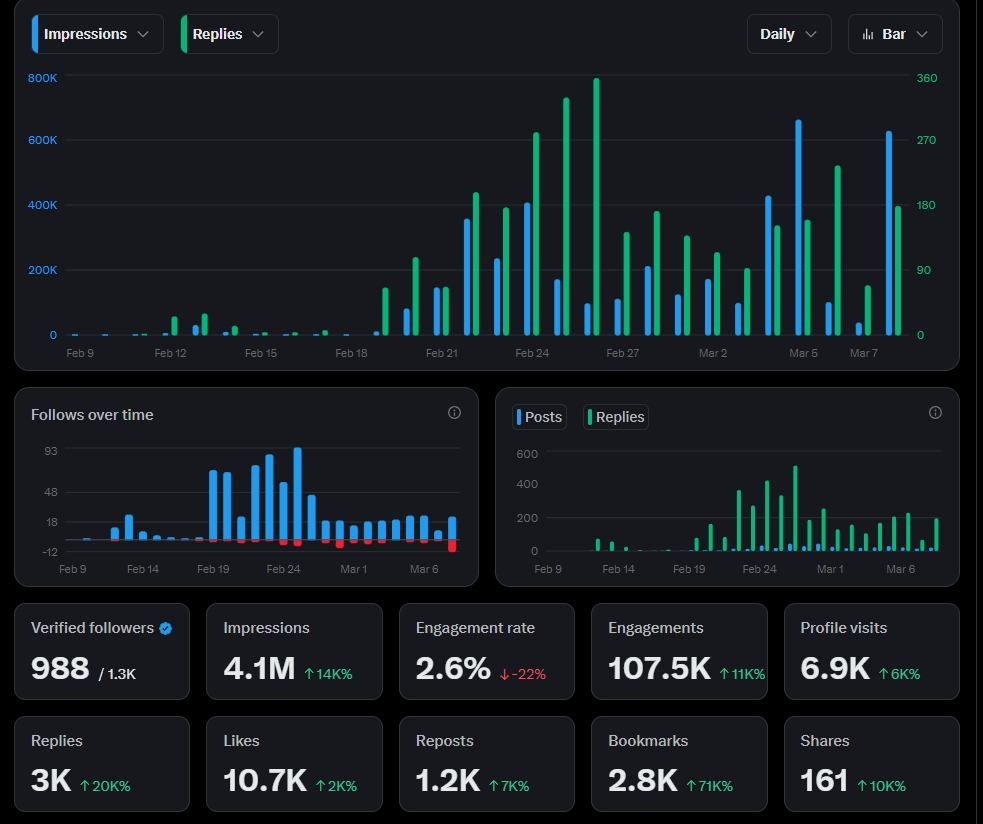Click the verified badge next to Verified followers
Screen dimensions: 983x824
pos(166,628)
